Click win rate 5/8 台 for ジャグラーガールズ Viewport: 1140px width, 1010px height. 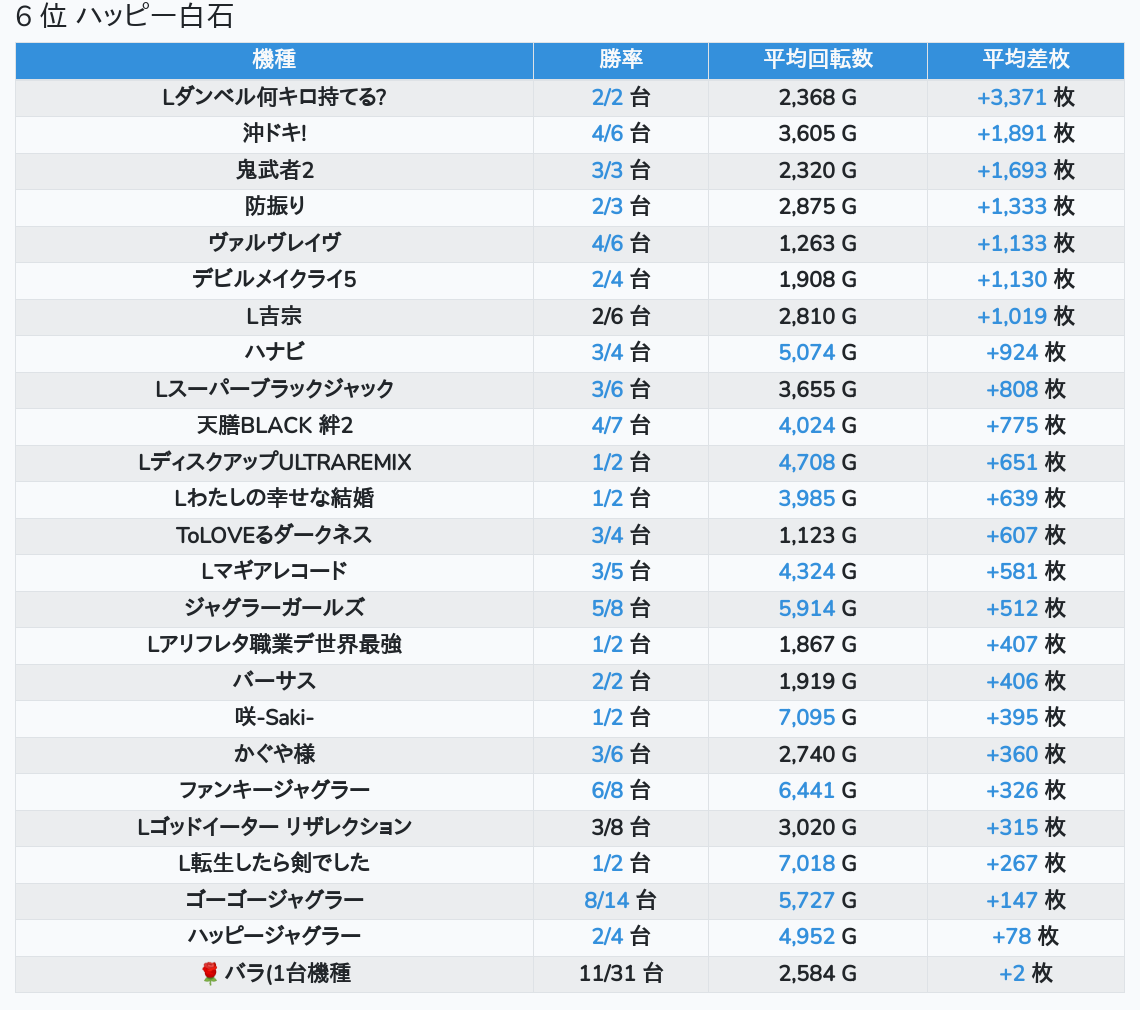pos(620,608)
